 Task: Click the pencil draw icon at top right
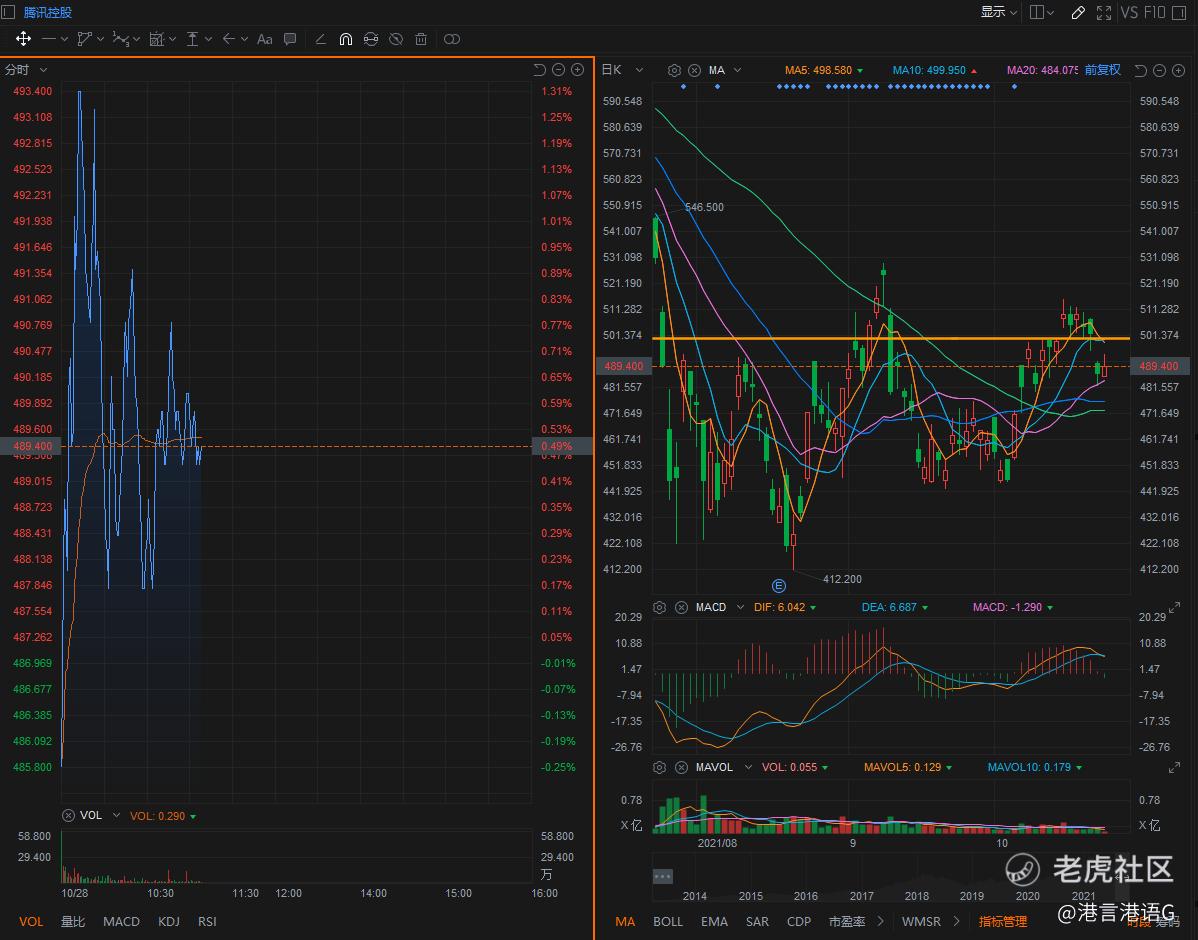tap(1078, 13)
